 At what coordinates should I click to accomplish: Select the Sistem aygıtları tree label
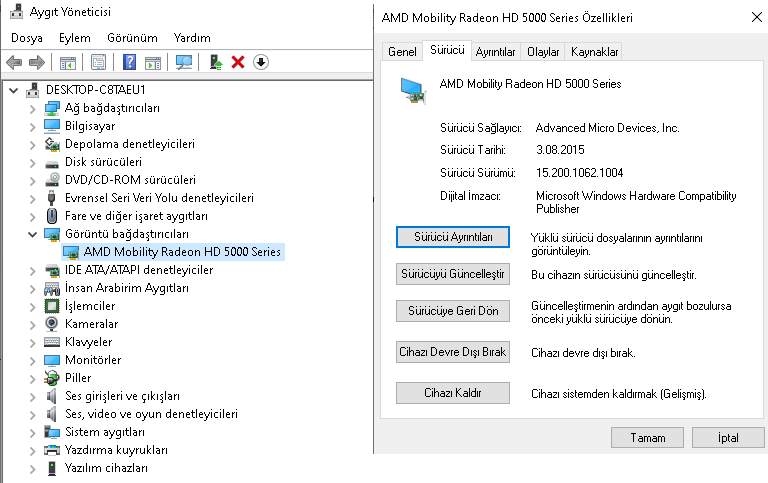pyautogui.click(x=105, y=432)
